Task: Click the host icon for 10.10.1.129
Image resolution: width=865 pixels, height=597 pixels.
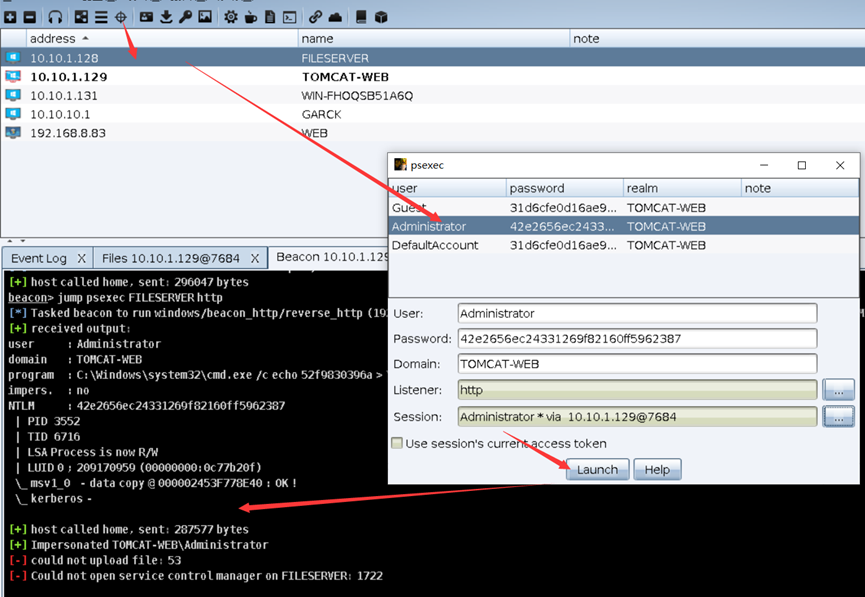Action: 13,76
